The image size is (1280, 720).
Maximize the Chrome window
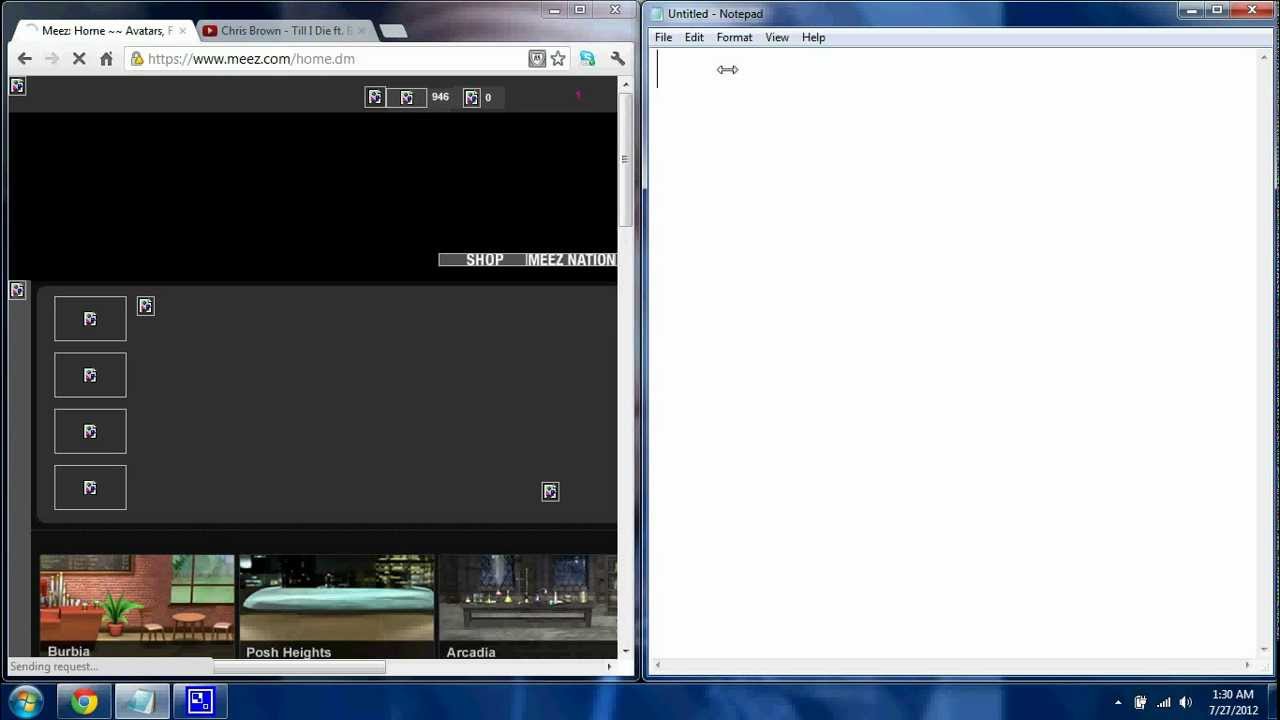tap(580, 10)
